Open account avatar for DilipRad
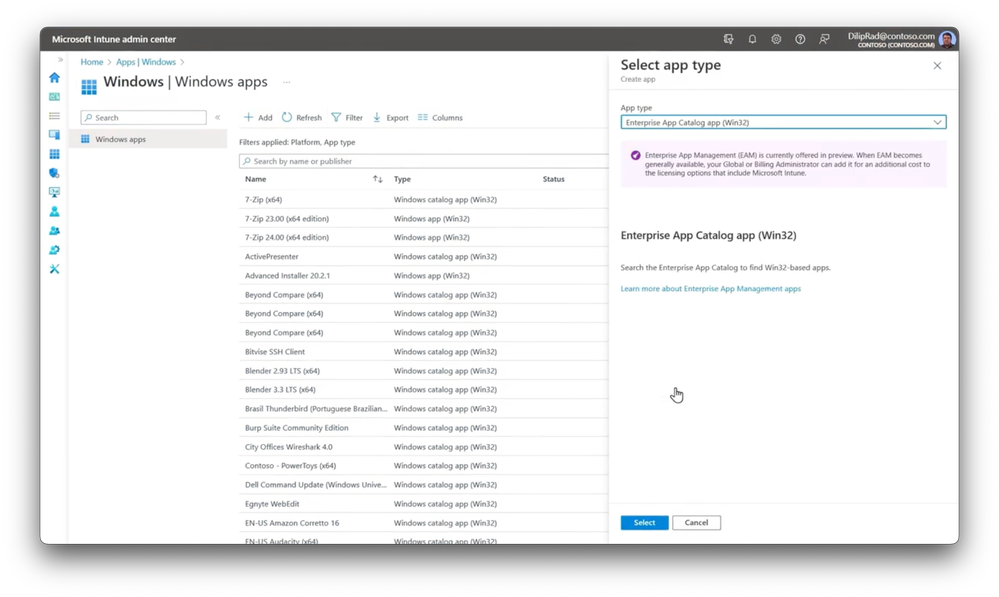This screenshot has height=597, width=999. [947, 40]
